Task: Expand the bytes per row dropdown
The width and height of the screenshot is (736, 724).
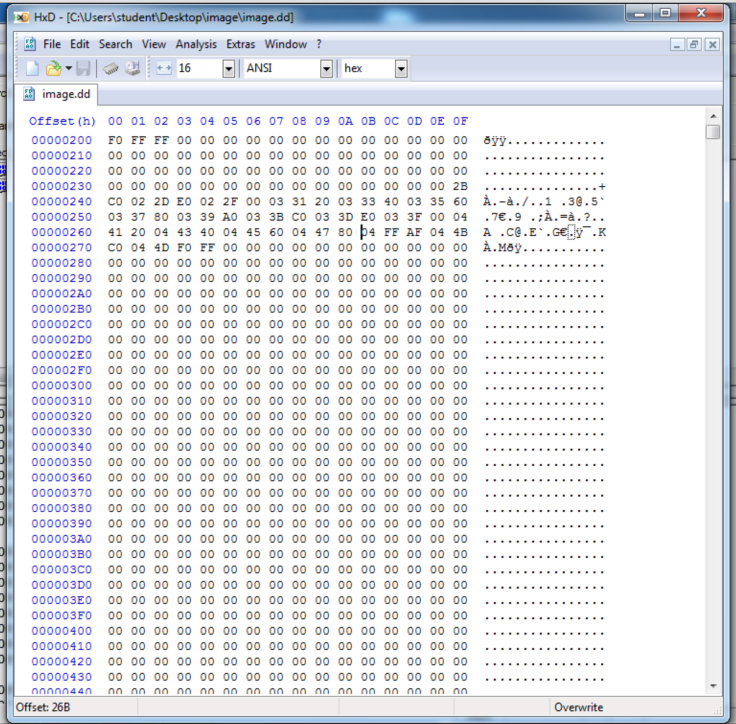Action: coord(228,68)
